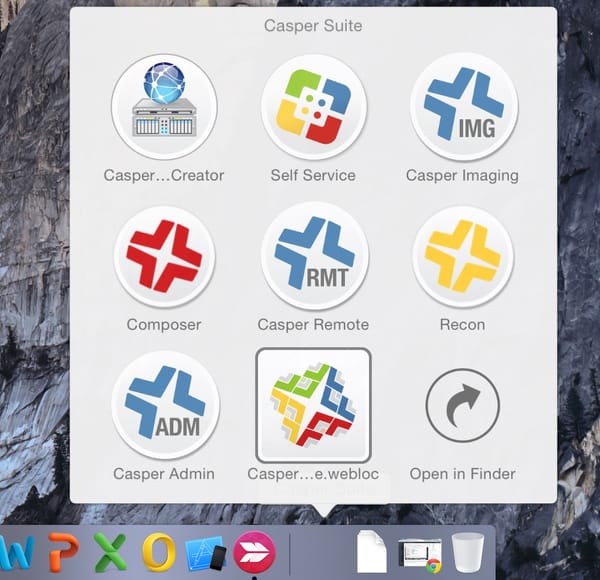The height and width of the screenshot is (580, 600).
Task: Open the Casper Imaging IMG icon
Action: coord(464,106)
